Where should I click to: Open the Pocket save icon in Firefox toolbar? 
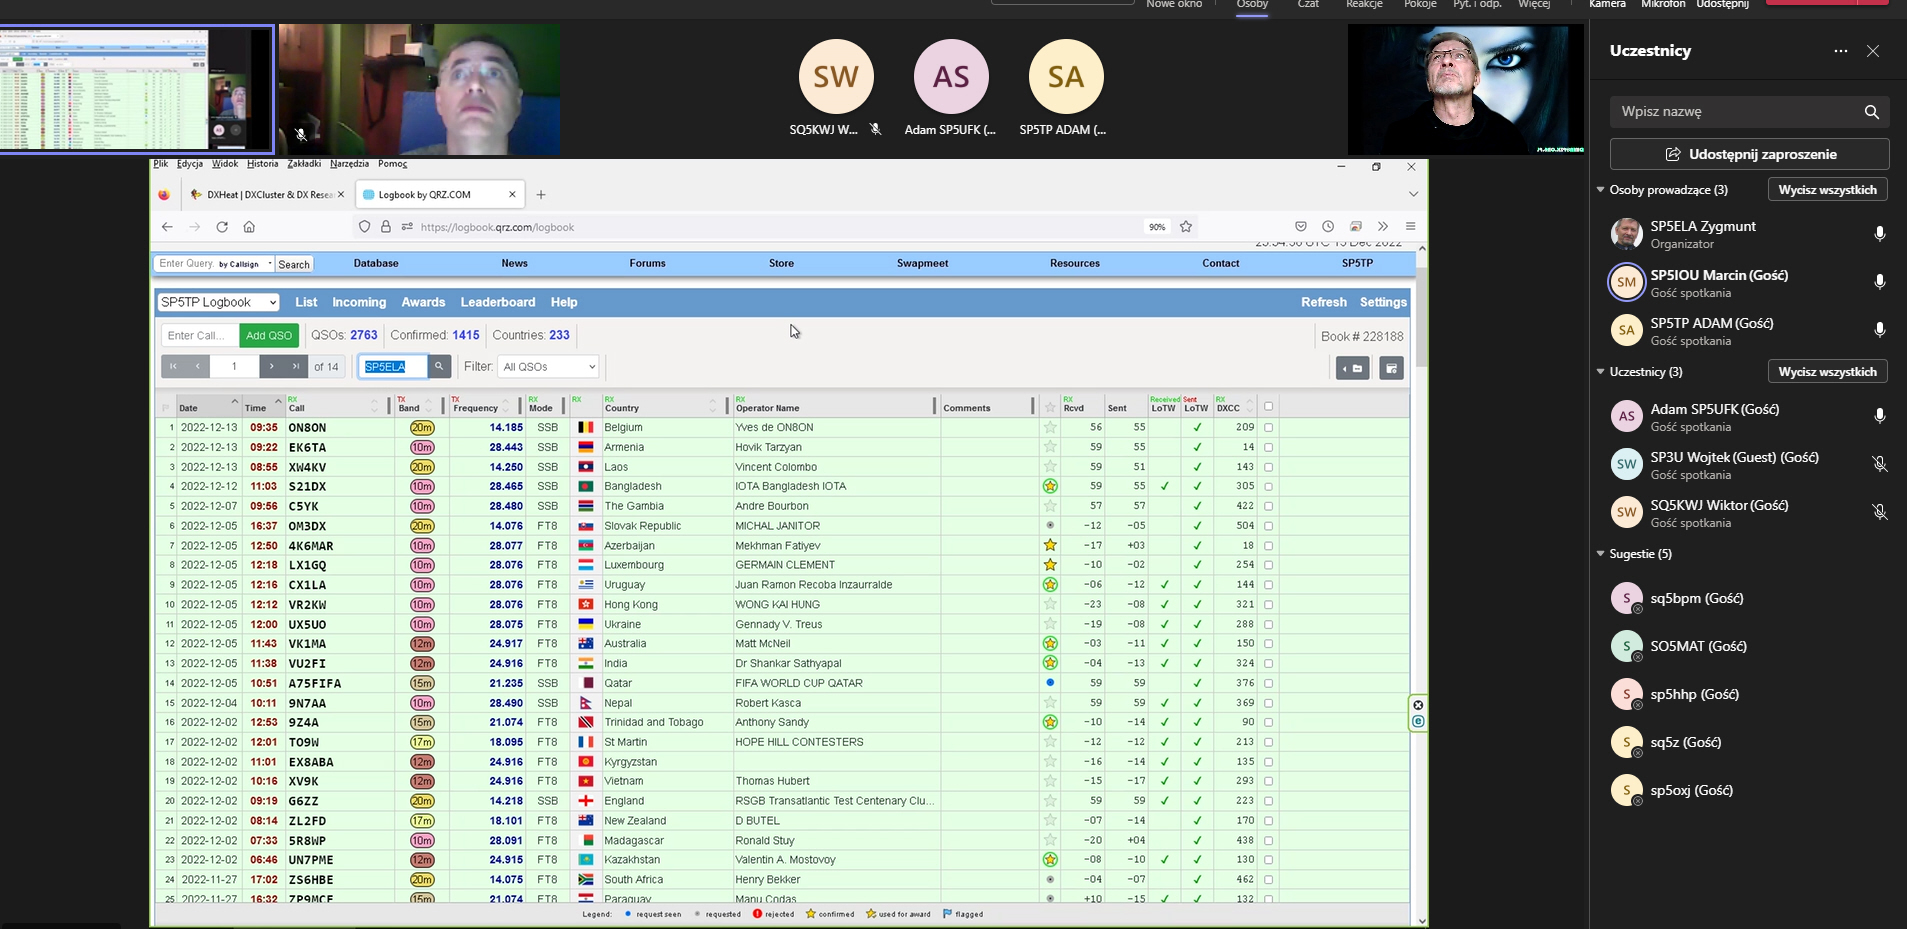pos(1300,227)
